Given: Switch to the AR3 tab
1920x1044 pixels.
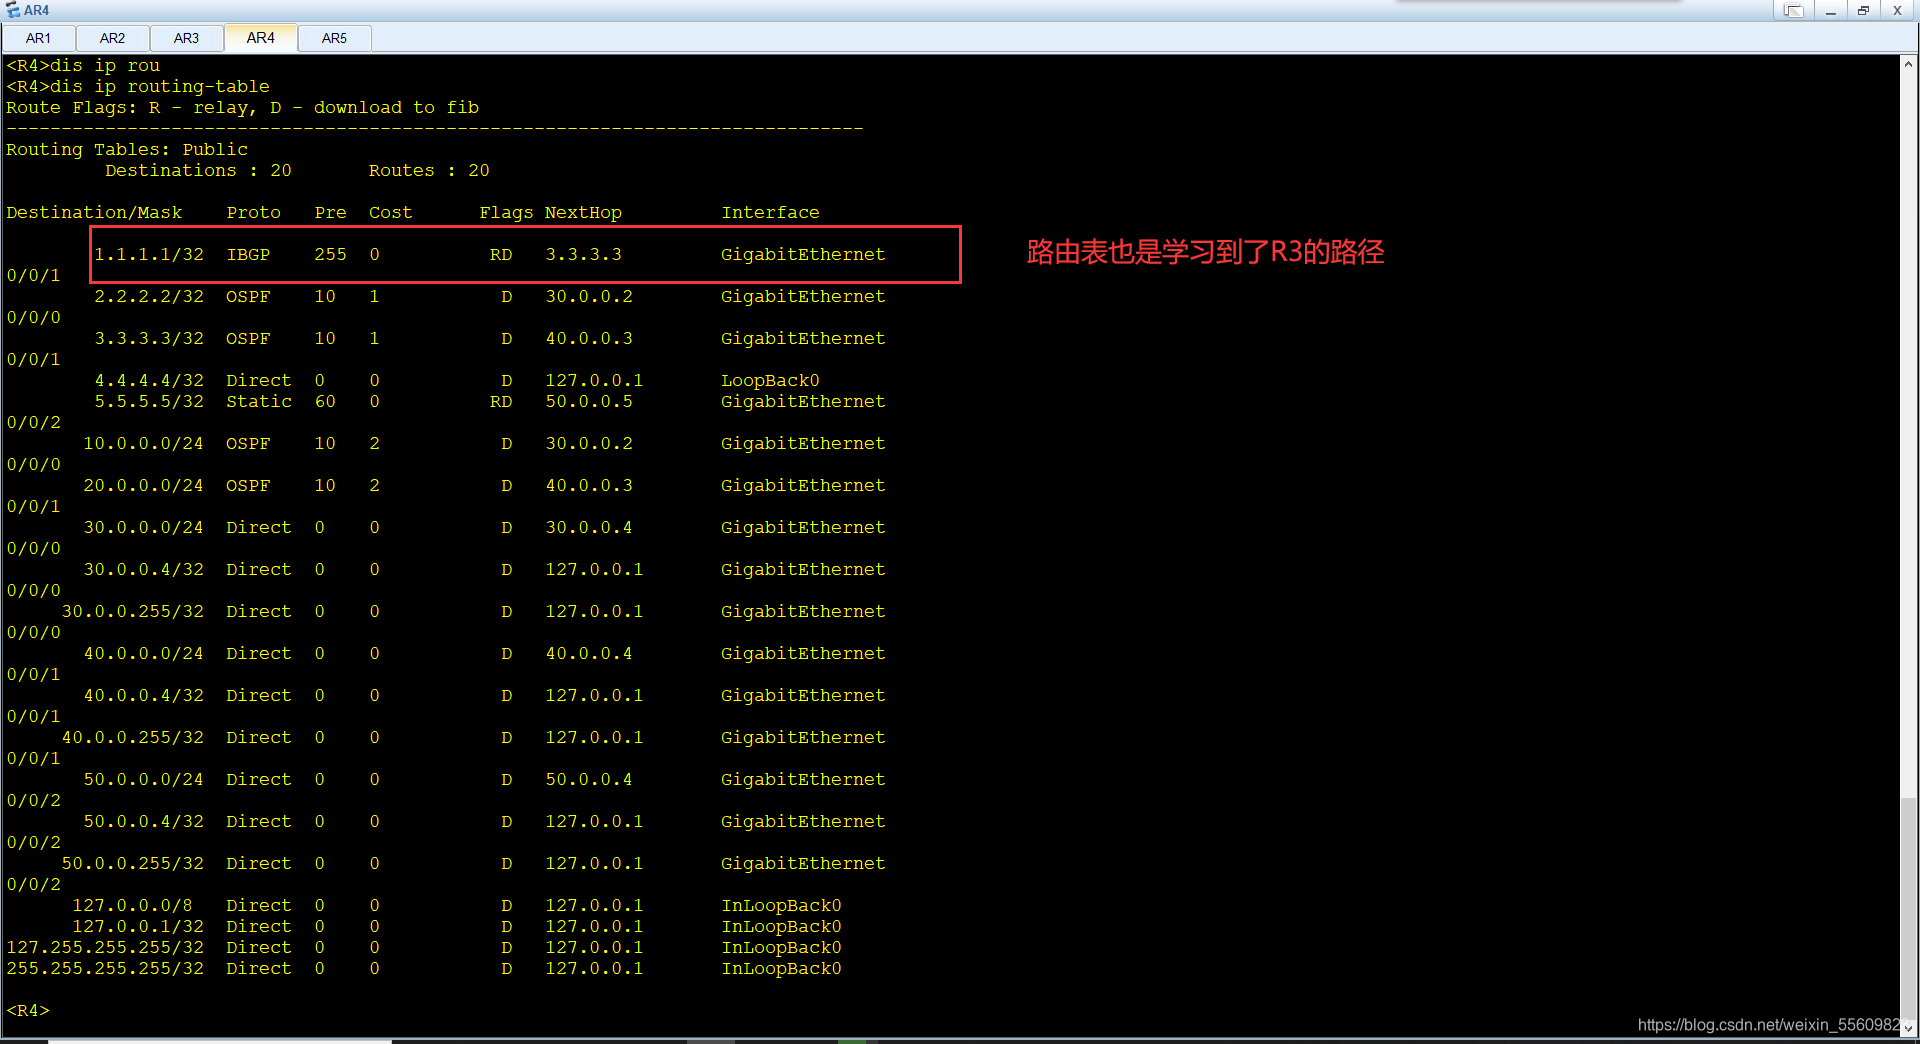Looking at the screenshot, I should pos(187,38).
